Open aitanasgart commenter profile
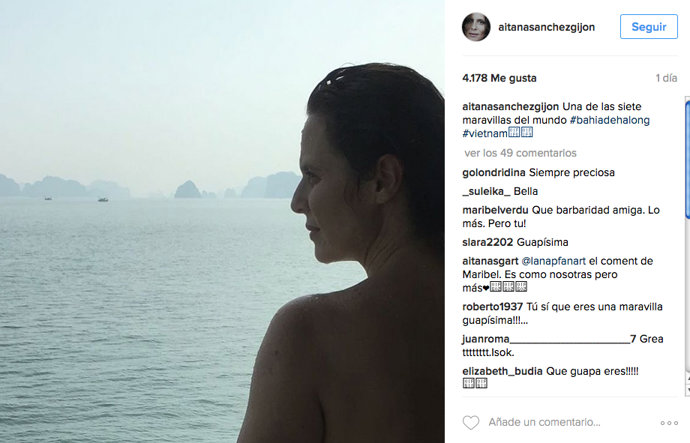The width and height of the screenshot is (690, 443). point(490,261)
